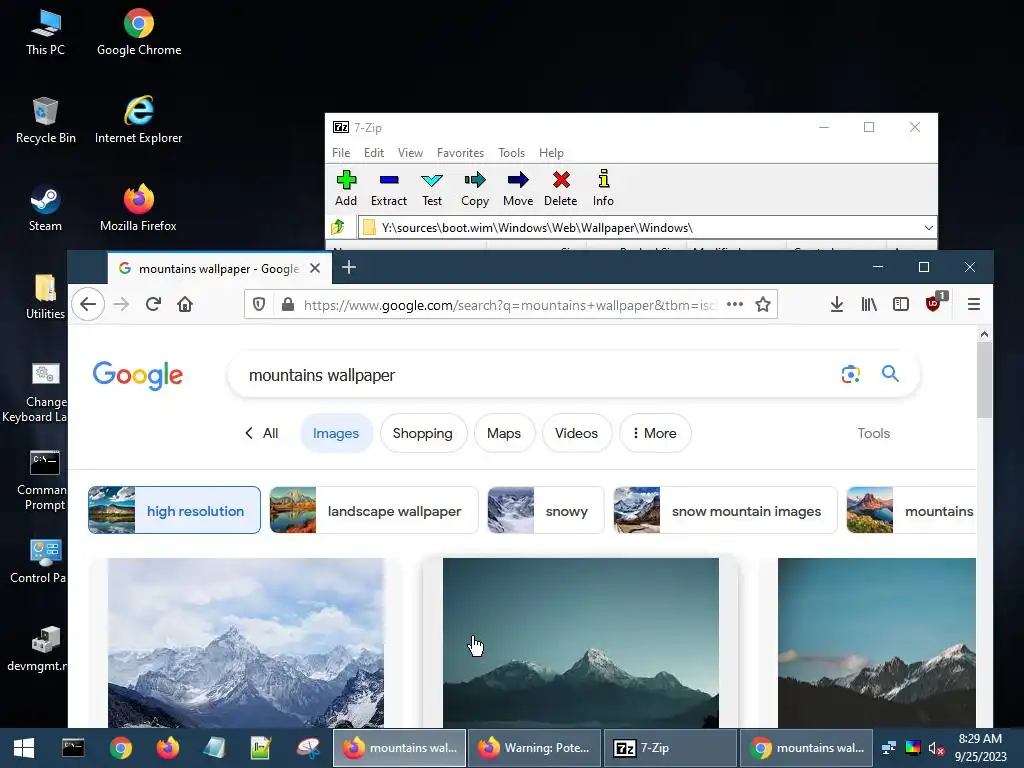The image size is (1024, 768).
Task: Click the muted volume tray icon
Action: point(936,748)
